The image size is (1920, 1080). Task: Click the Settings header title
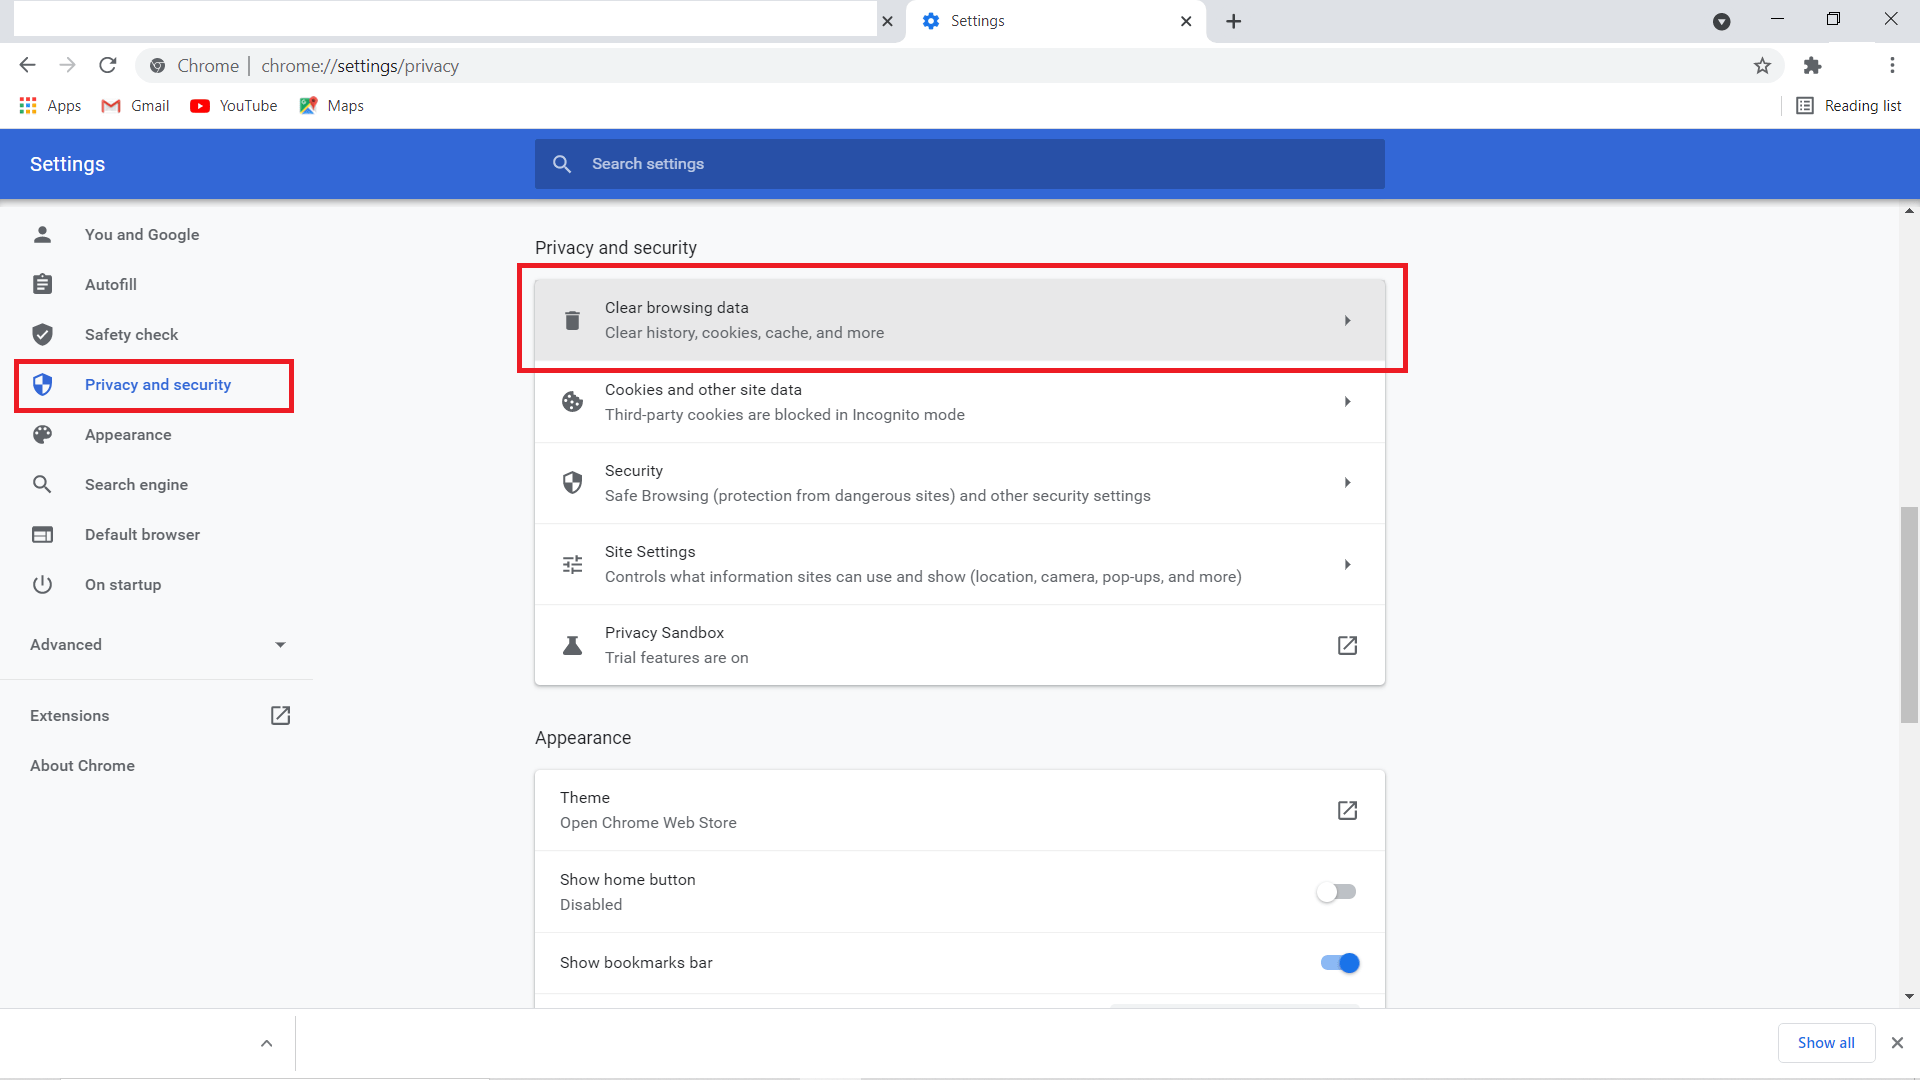[x=67, y=164]
